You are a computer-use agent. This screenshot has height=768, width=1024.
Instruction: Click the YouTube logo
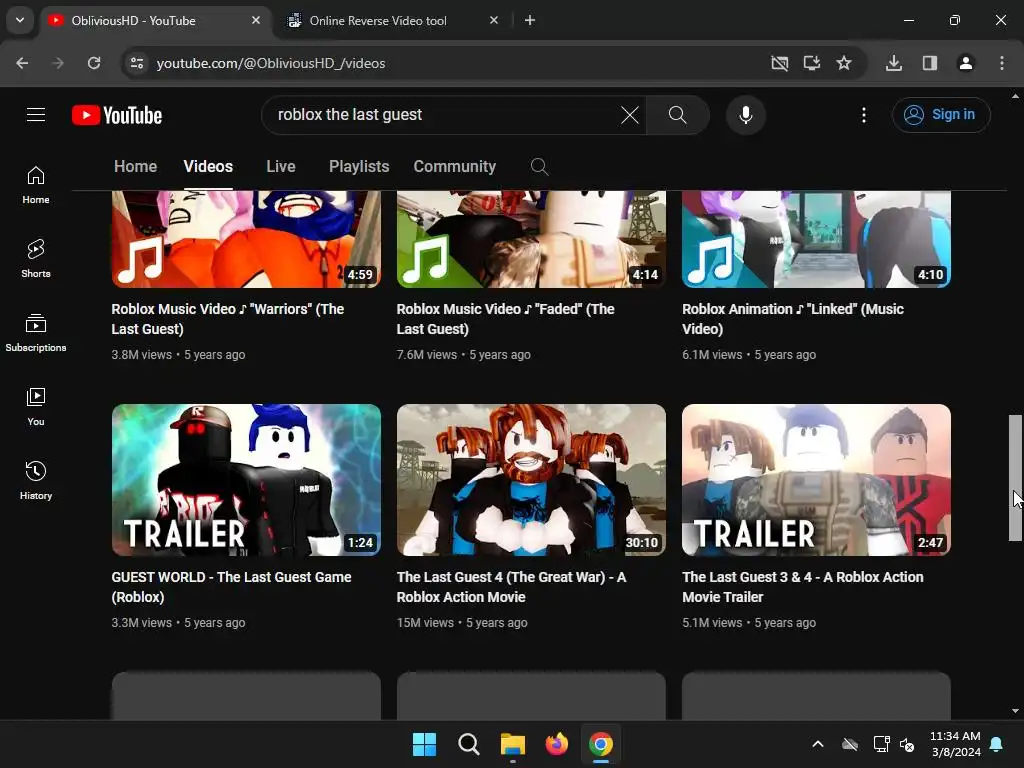[117, 115]
